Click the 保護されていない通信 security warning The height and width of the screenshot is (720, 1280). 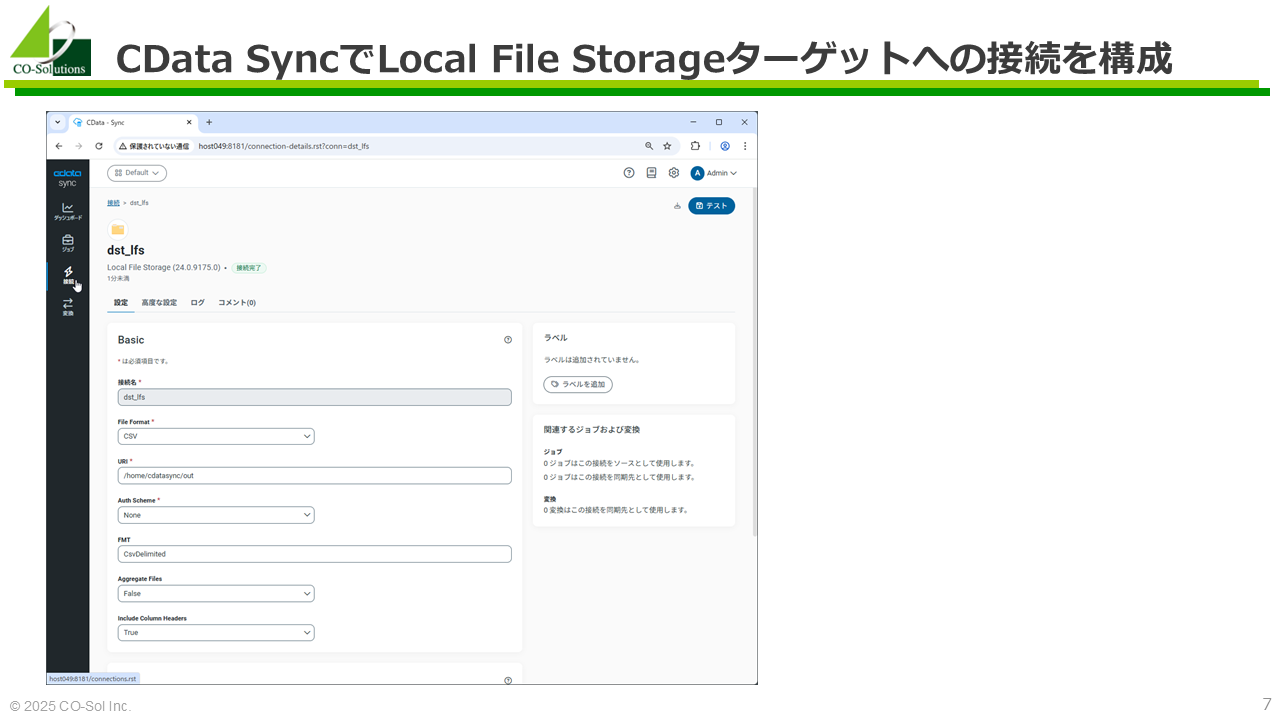coord(154,146)
